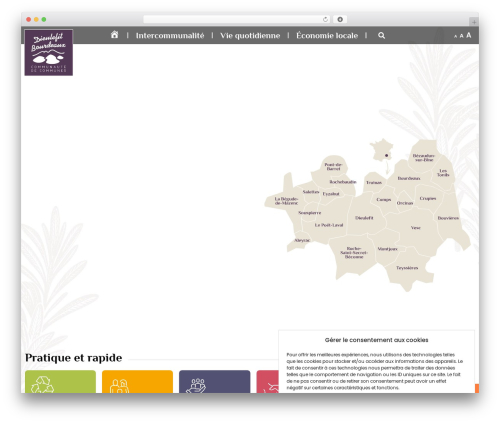This screenshot has width=500, height=423.
Task: Select Comps on the map
Action: (383, 200)
